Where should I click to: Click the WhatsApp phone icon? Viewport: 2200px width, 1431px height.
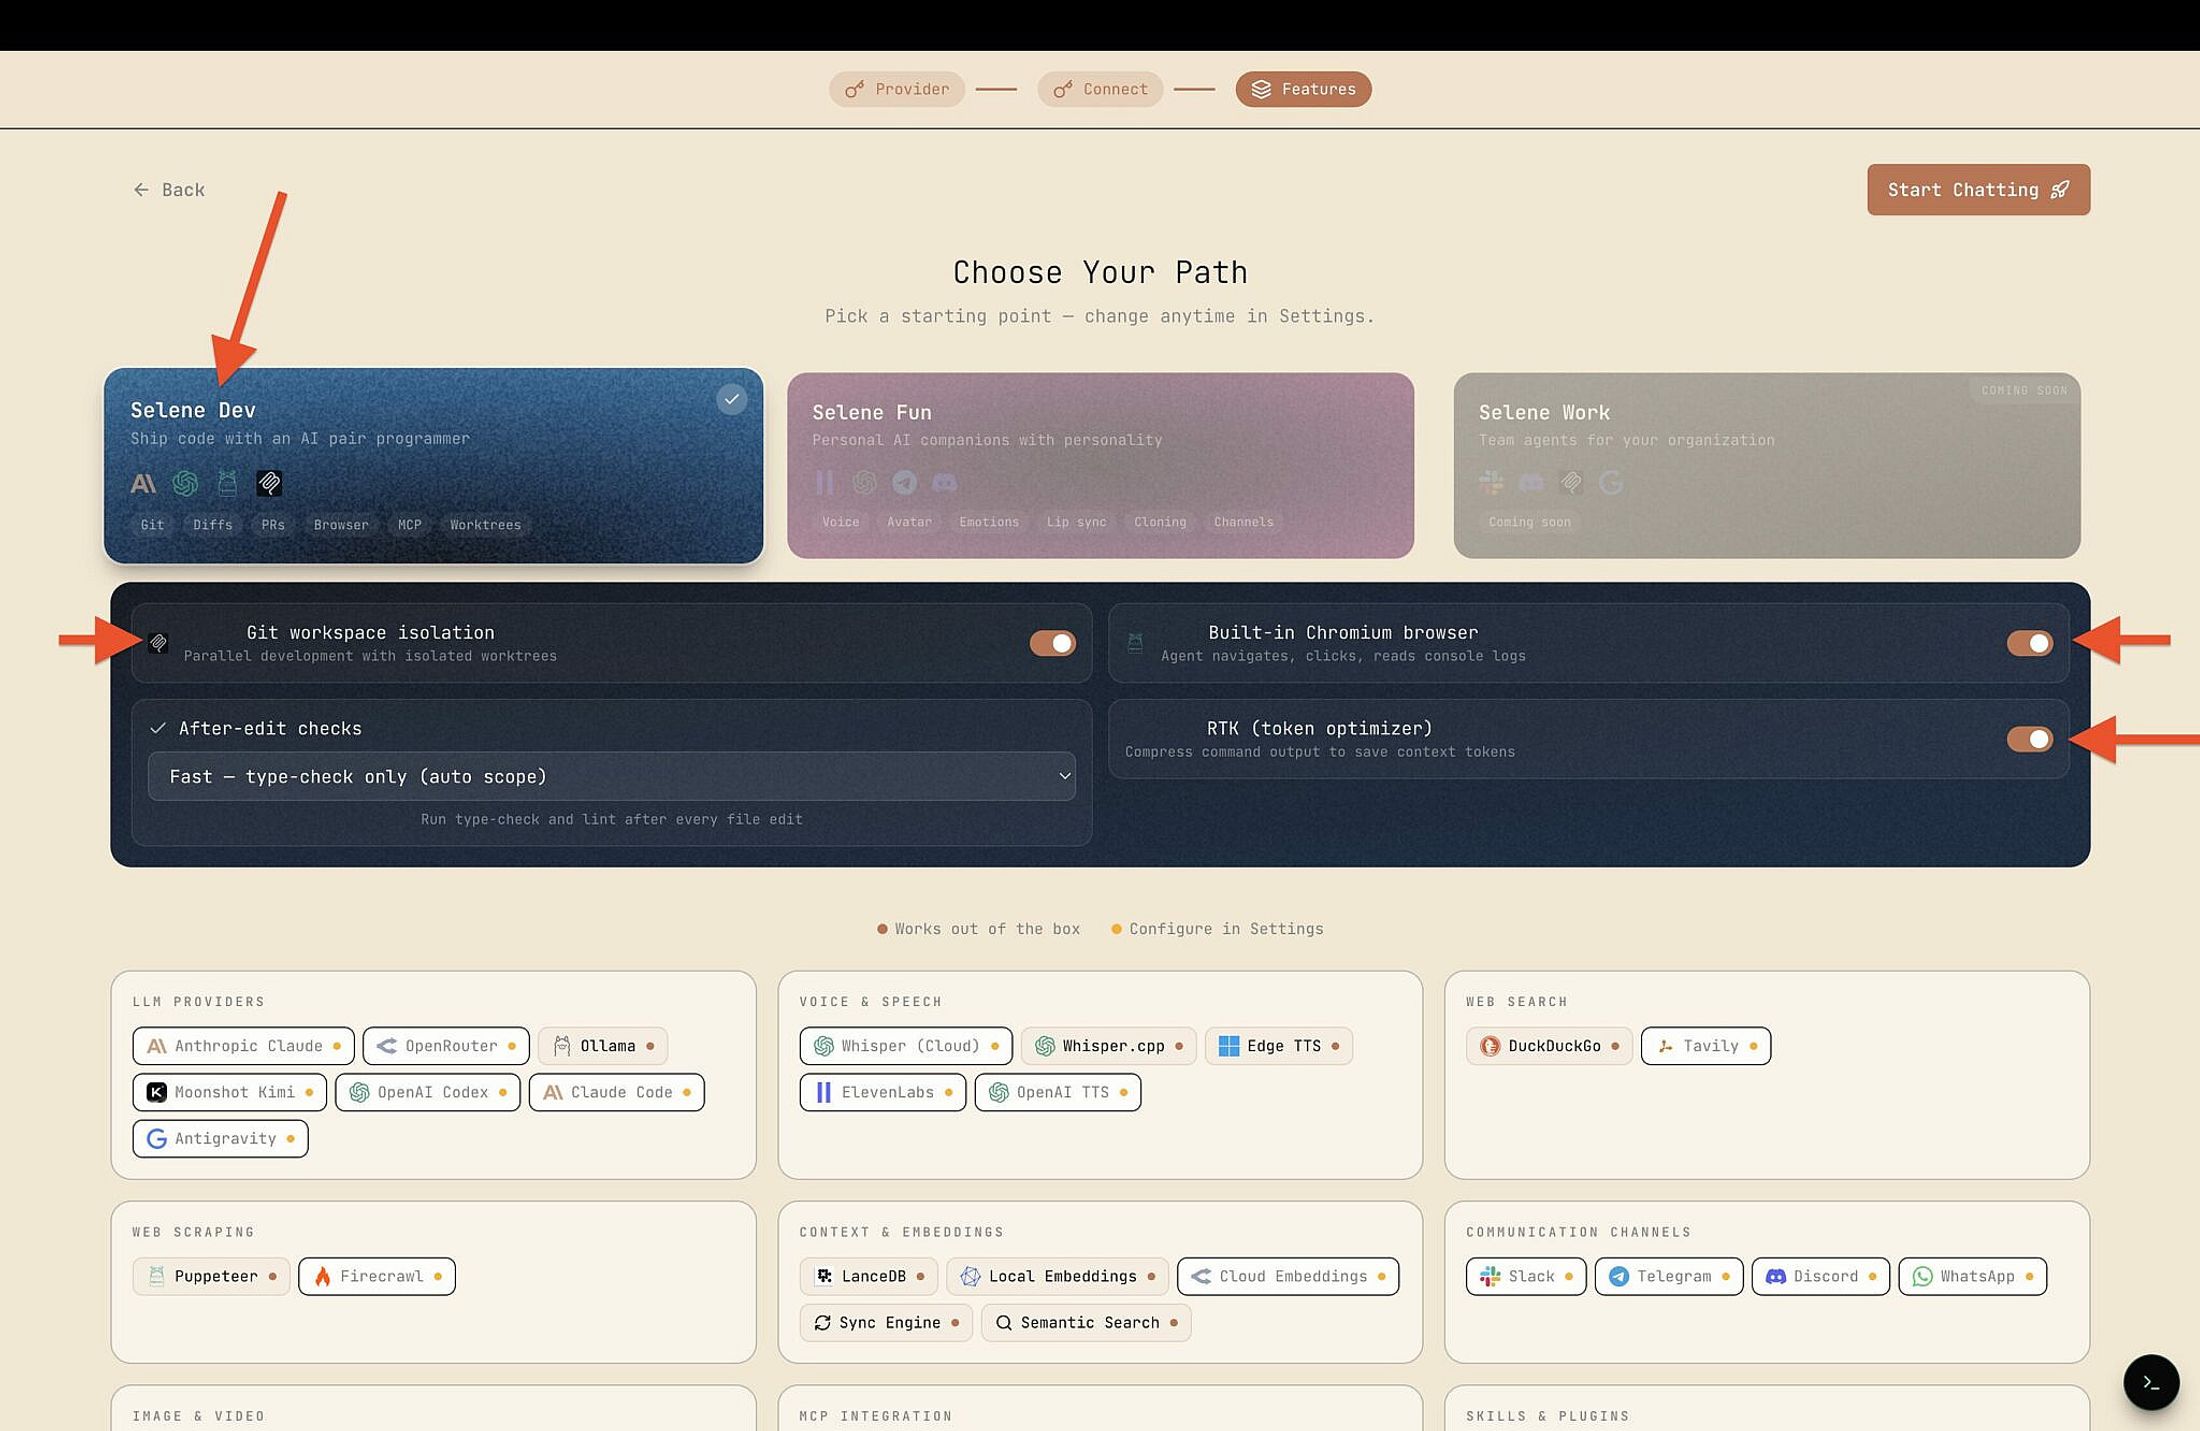tap(1922, 1276)
